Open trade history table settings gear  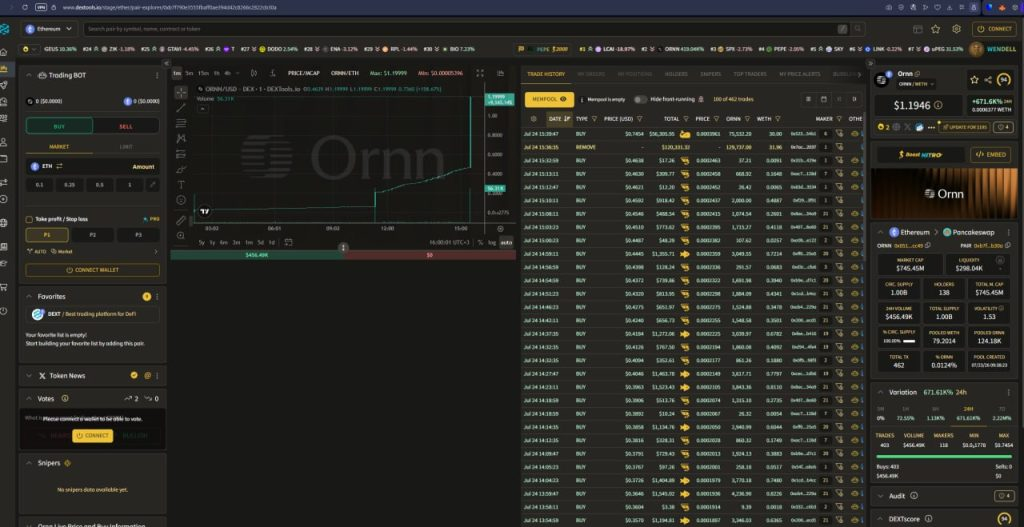coord(534,119)
